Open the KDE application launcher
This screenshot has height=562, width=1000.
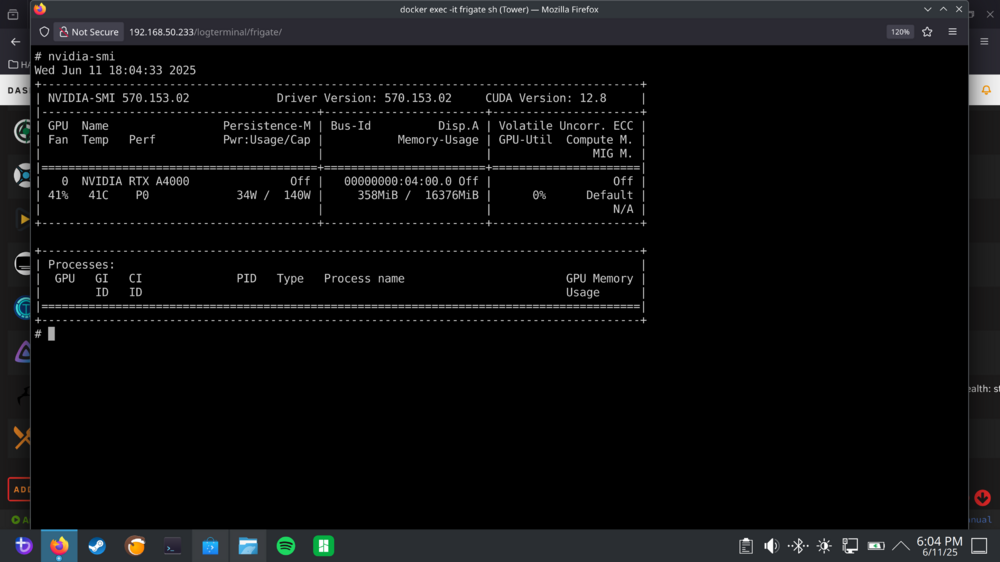(x=23, y=545)
